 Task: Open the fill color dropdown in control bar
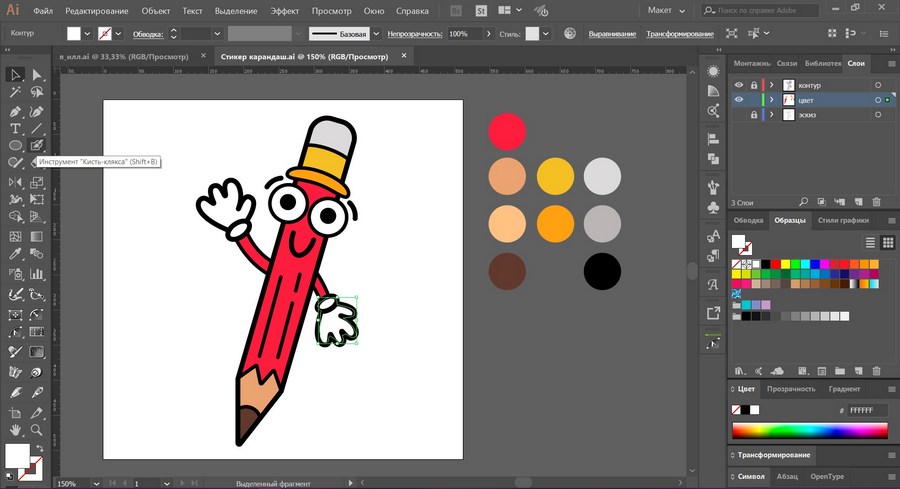pyautogui.click(x=87, y=34)
